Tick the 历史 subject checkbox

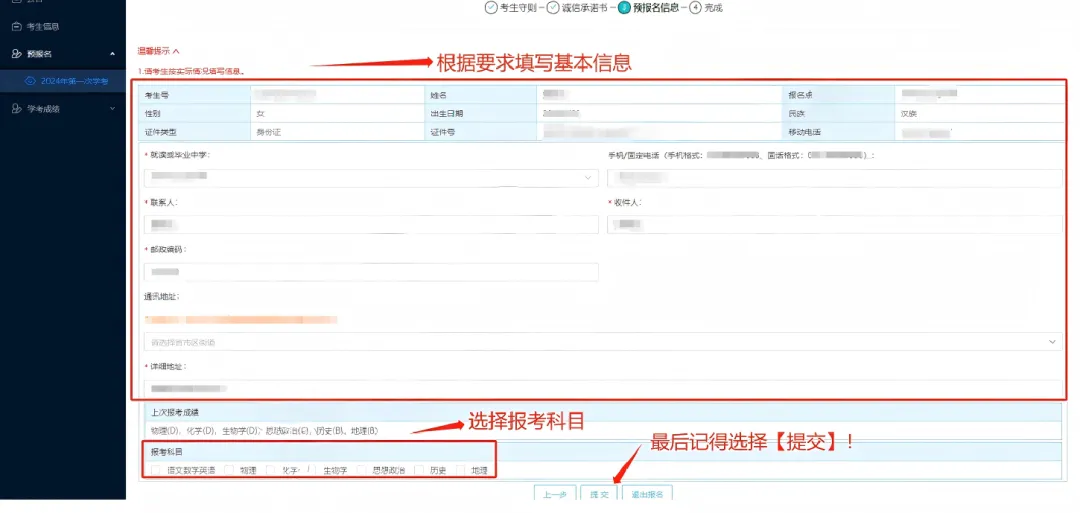[419, 470]
